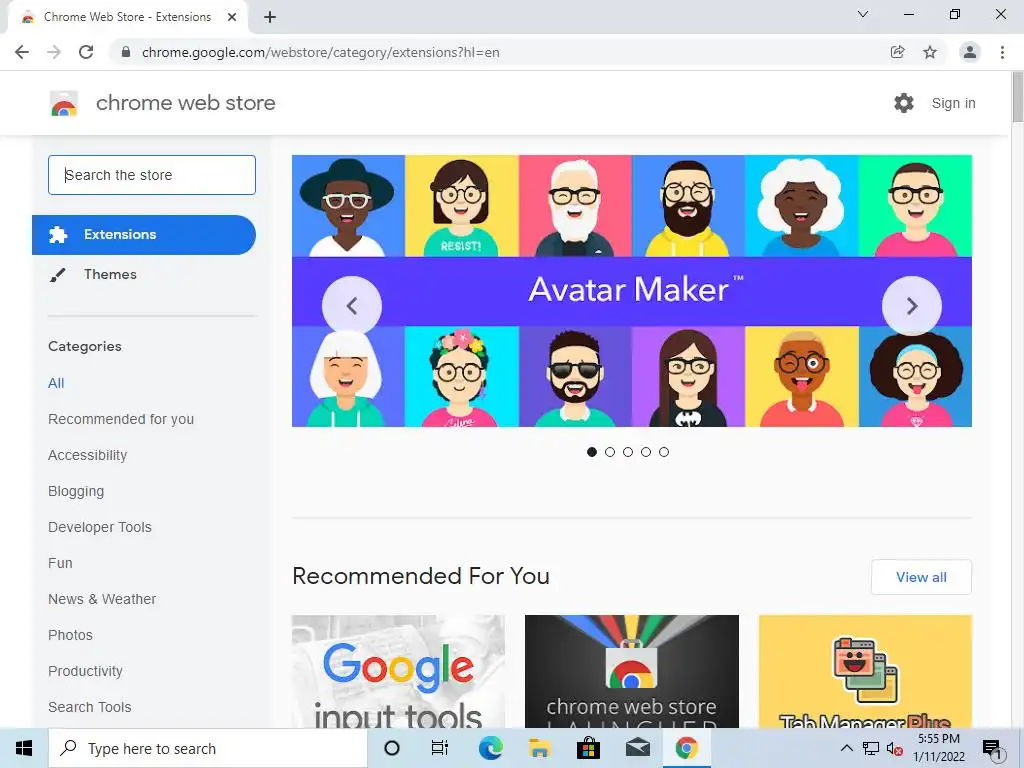Click View all recommended extensions
Viewport: 1024px width, 768px height.
(x=921, y=577)
